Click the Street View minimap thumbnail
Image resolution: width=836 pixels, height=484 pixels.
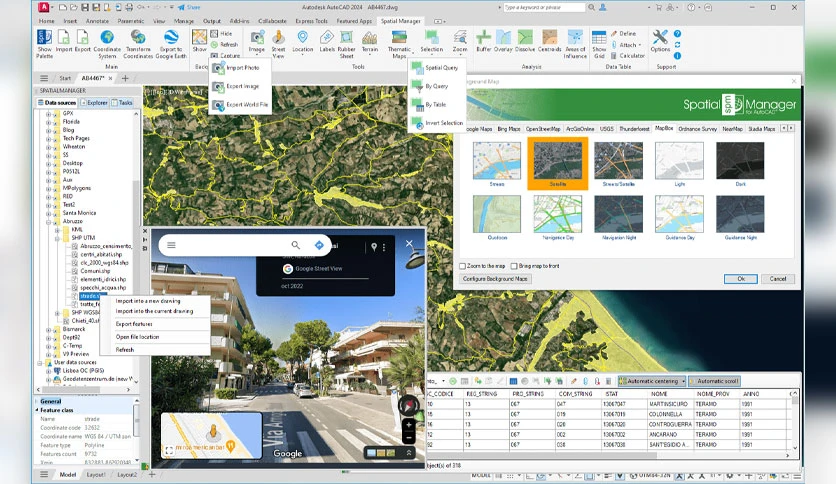(212, 435)
